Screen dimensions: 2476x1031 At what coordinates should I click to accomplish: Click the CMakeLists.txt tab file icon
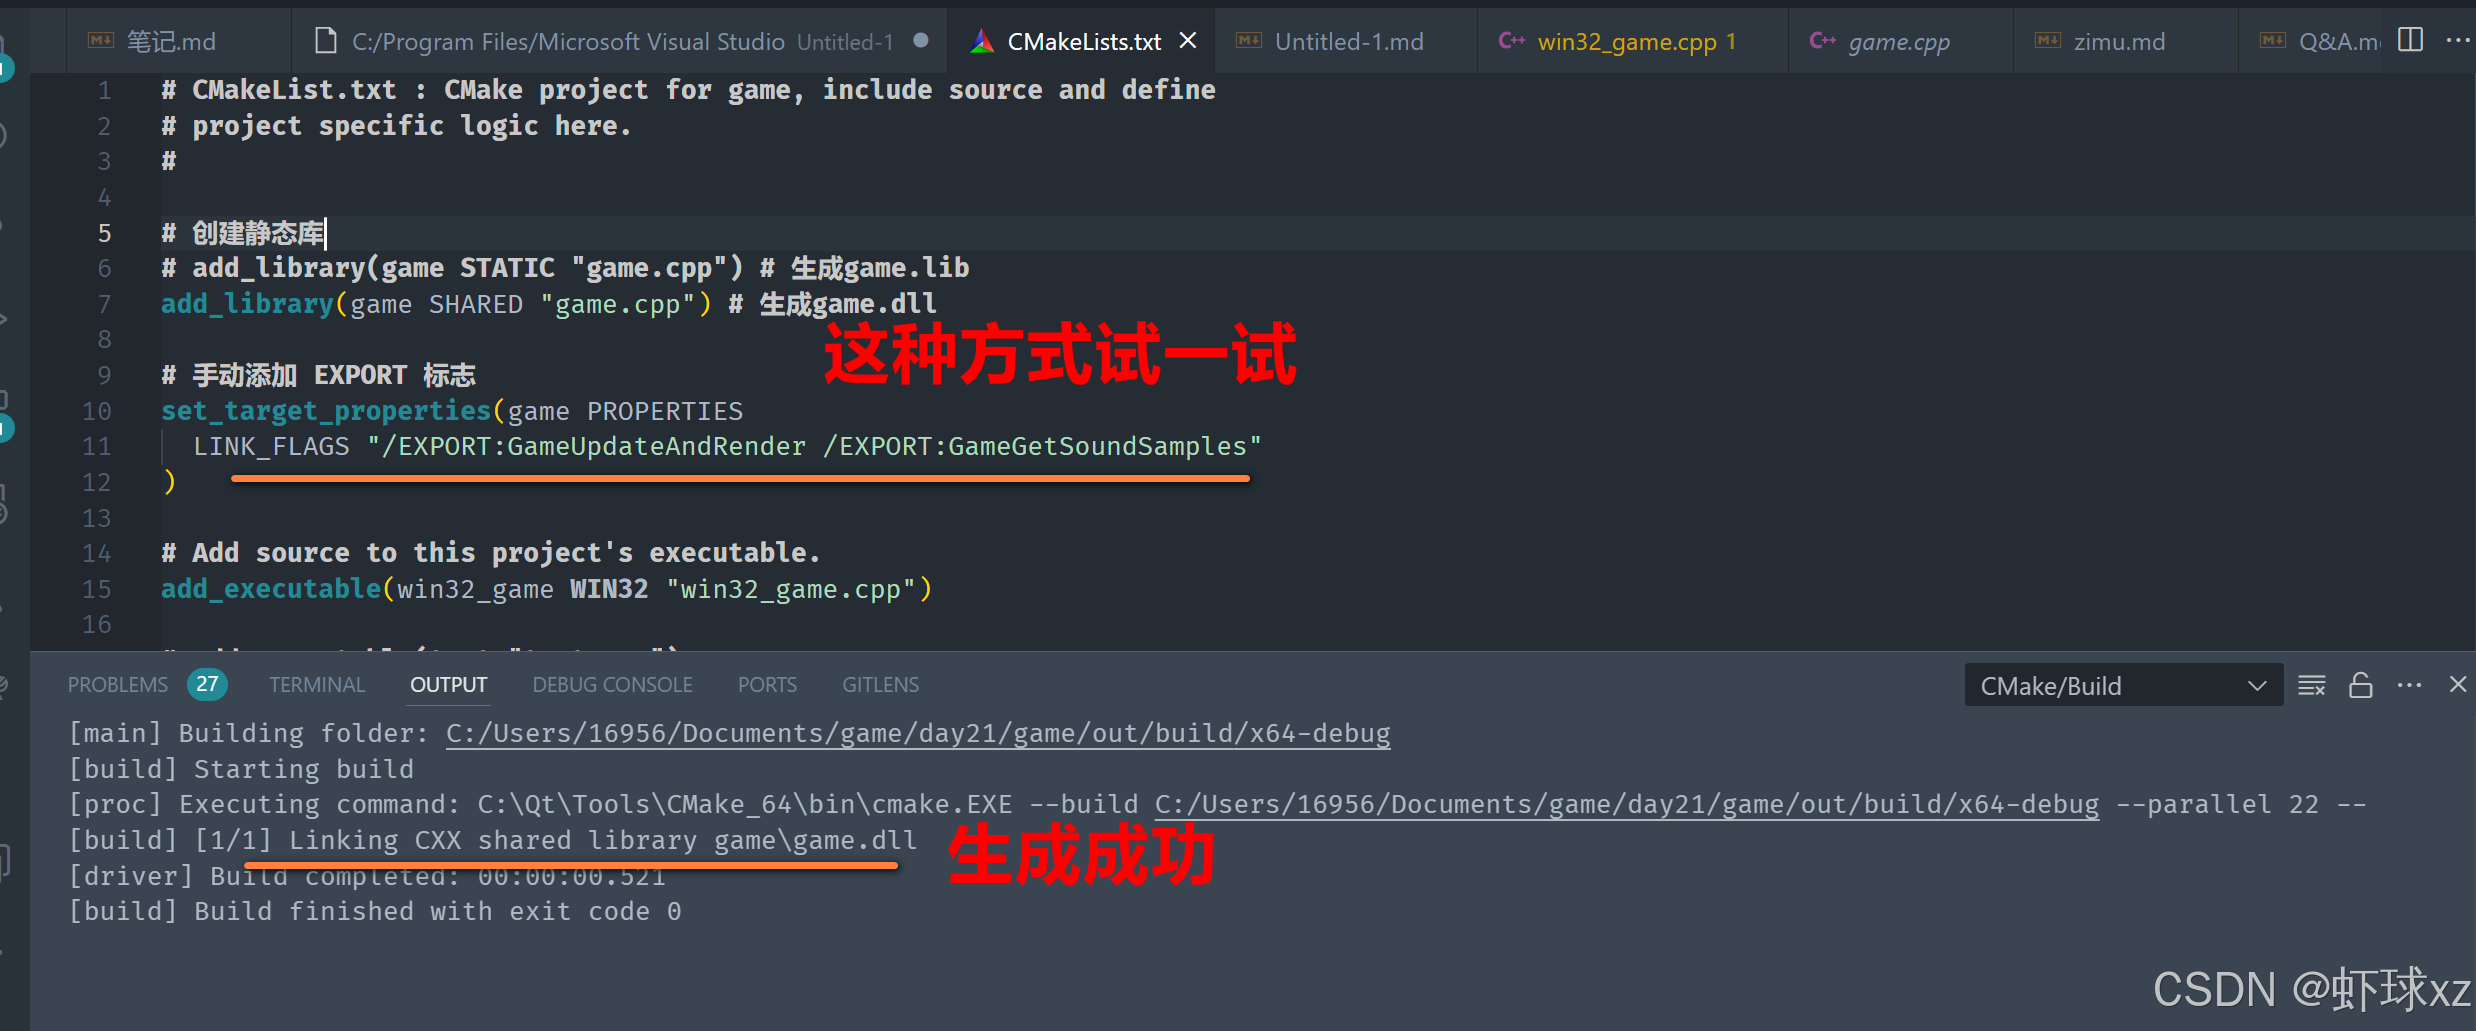(x=983, y=41)
